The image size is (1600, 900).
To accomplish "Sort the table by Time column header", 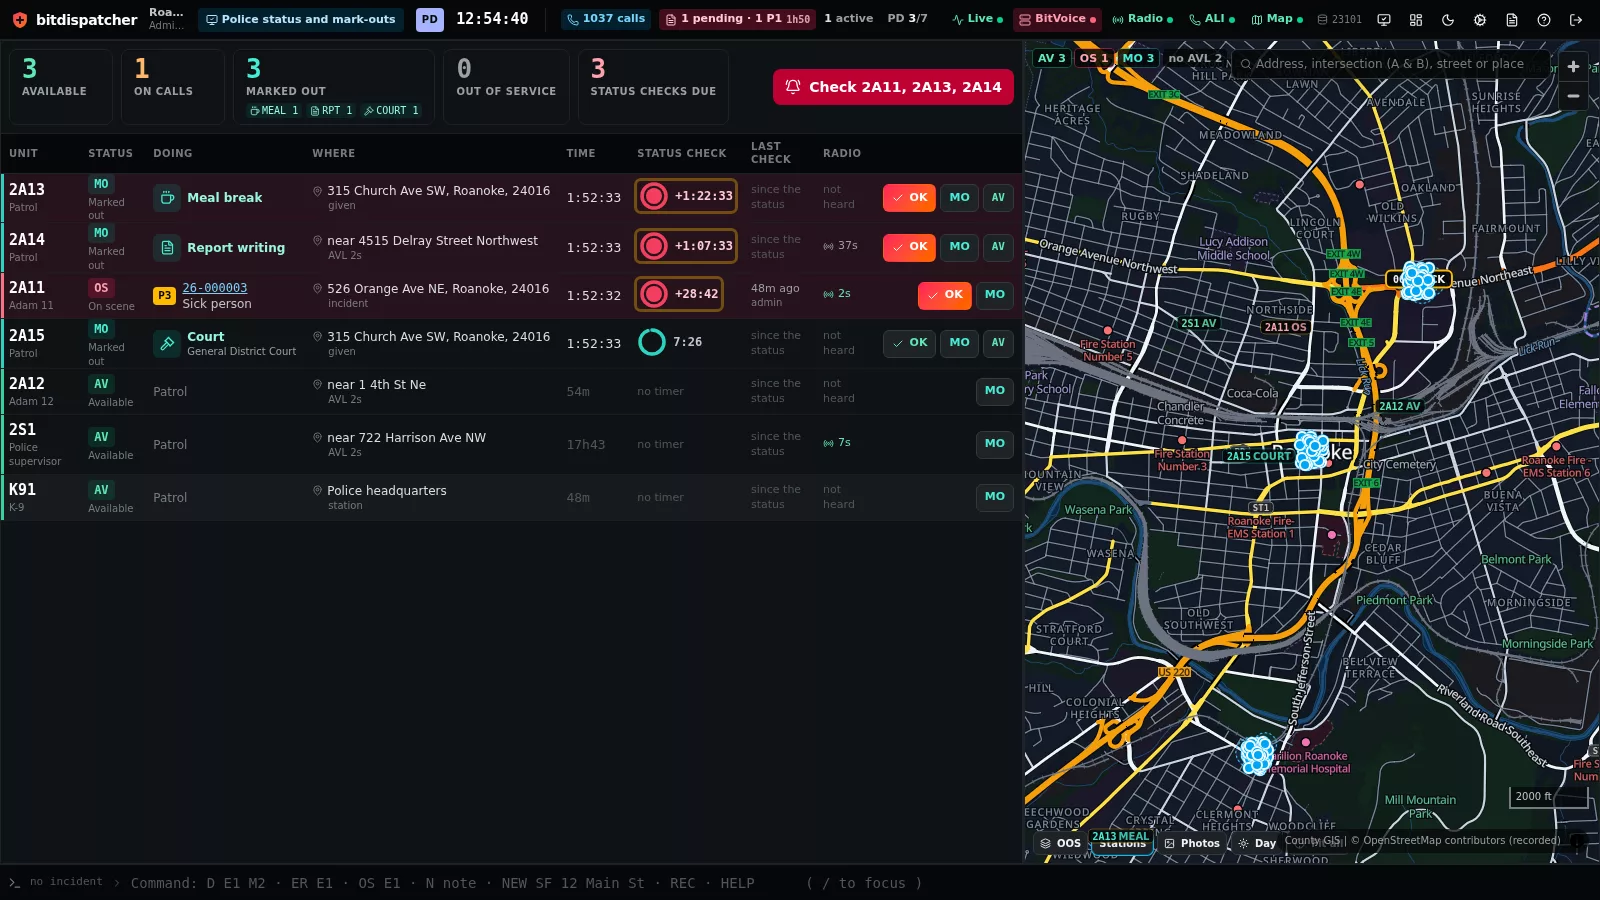I will (581, 153).
